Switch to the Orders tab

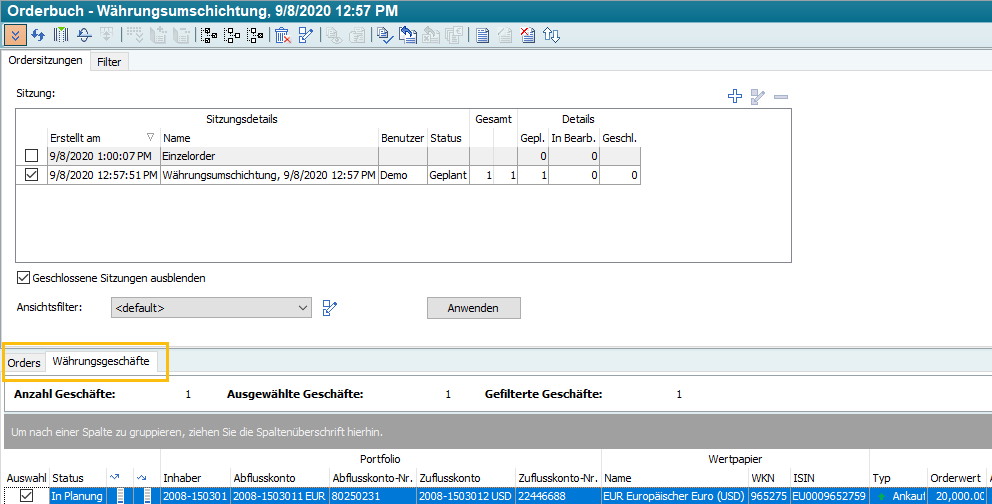[x=24, y=362]
